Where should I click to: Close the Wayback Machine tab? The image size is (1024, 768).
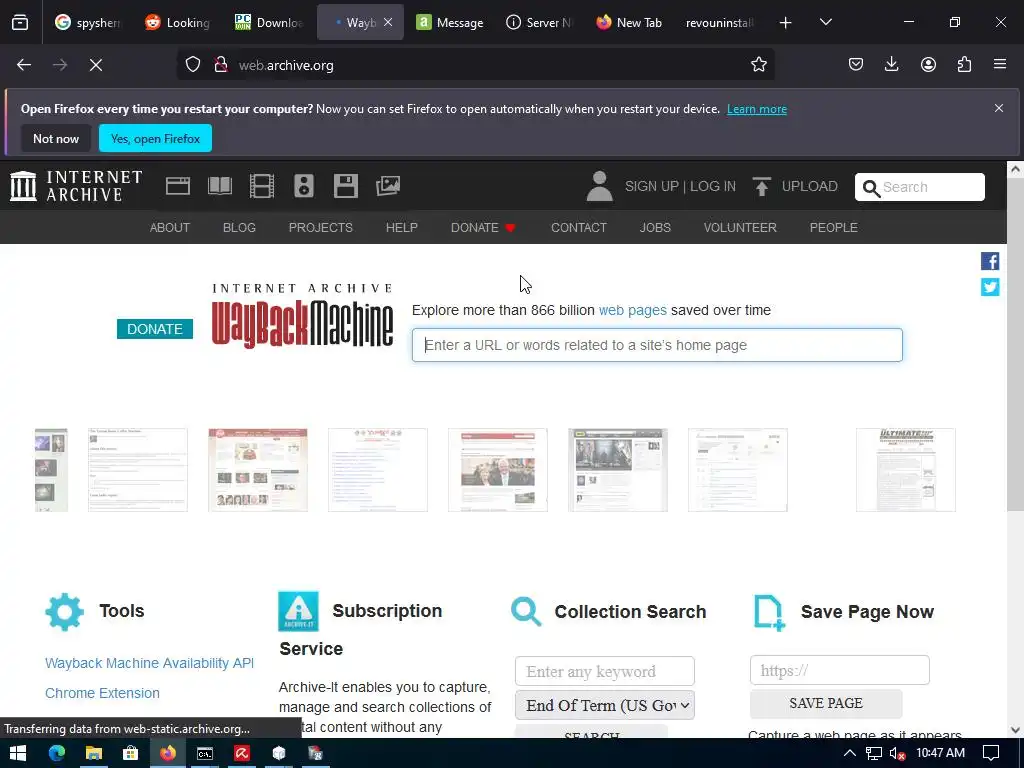click(388, 22)
